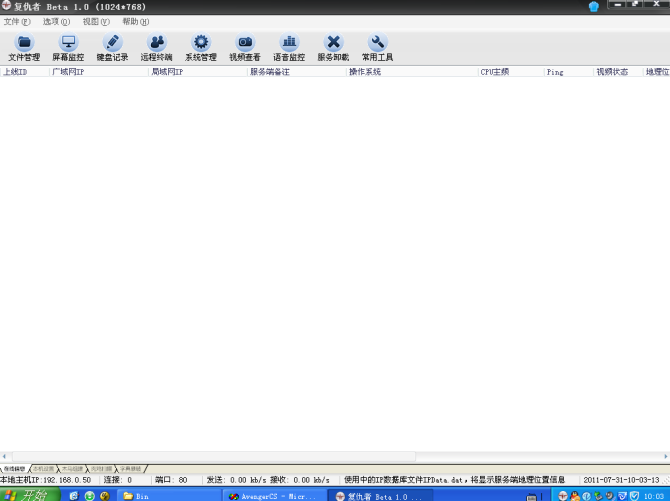Sort by 上线ID column header
Screen dimensions: 670x501
[x=25, y=72]
